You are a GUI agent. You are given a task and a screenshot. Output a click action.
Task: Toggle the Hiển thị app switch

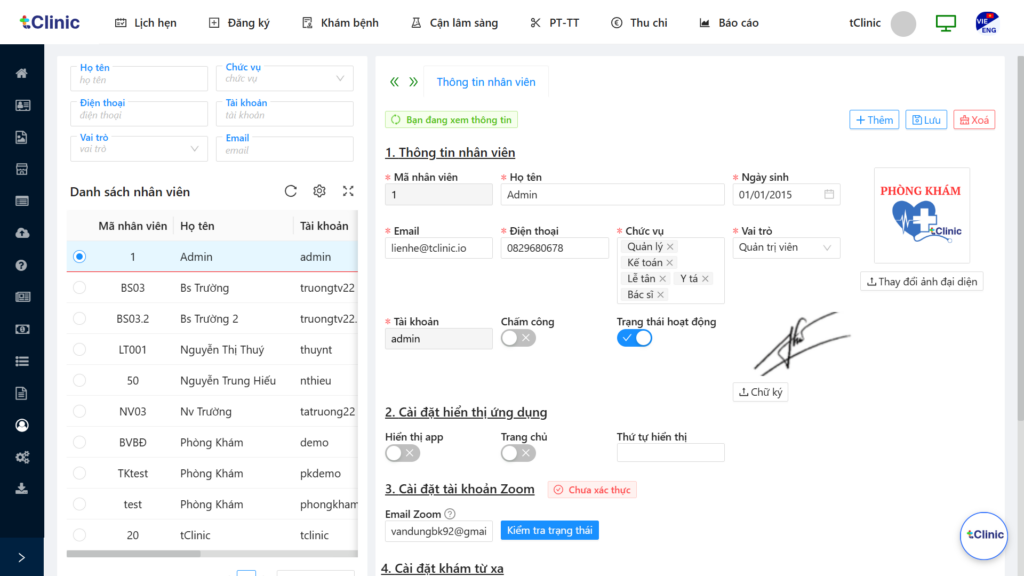click(x=402, y=453)
